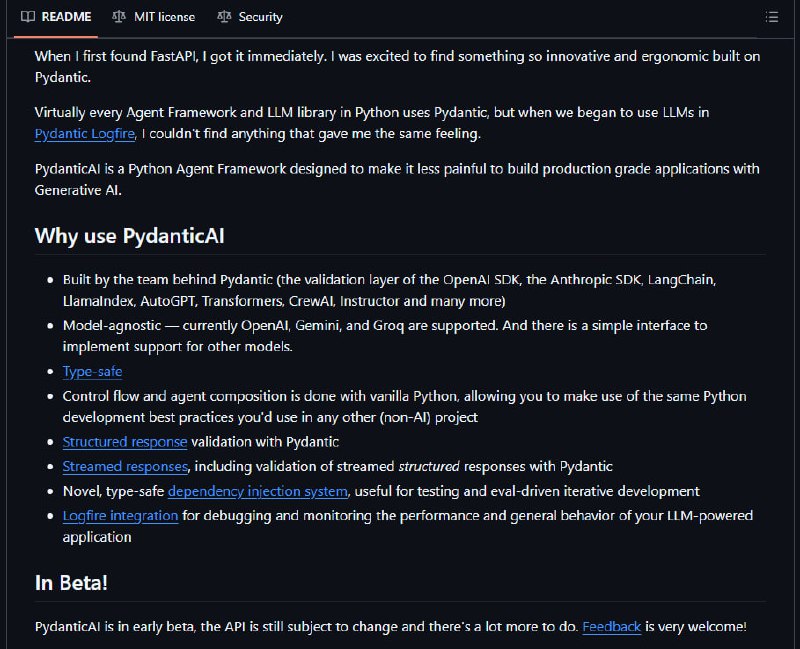This screenshot has height=649, width=800.
Task: Select the Security tab
Action: (x=250, y=17)
